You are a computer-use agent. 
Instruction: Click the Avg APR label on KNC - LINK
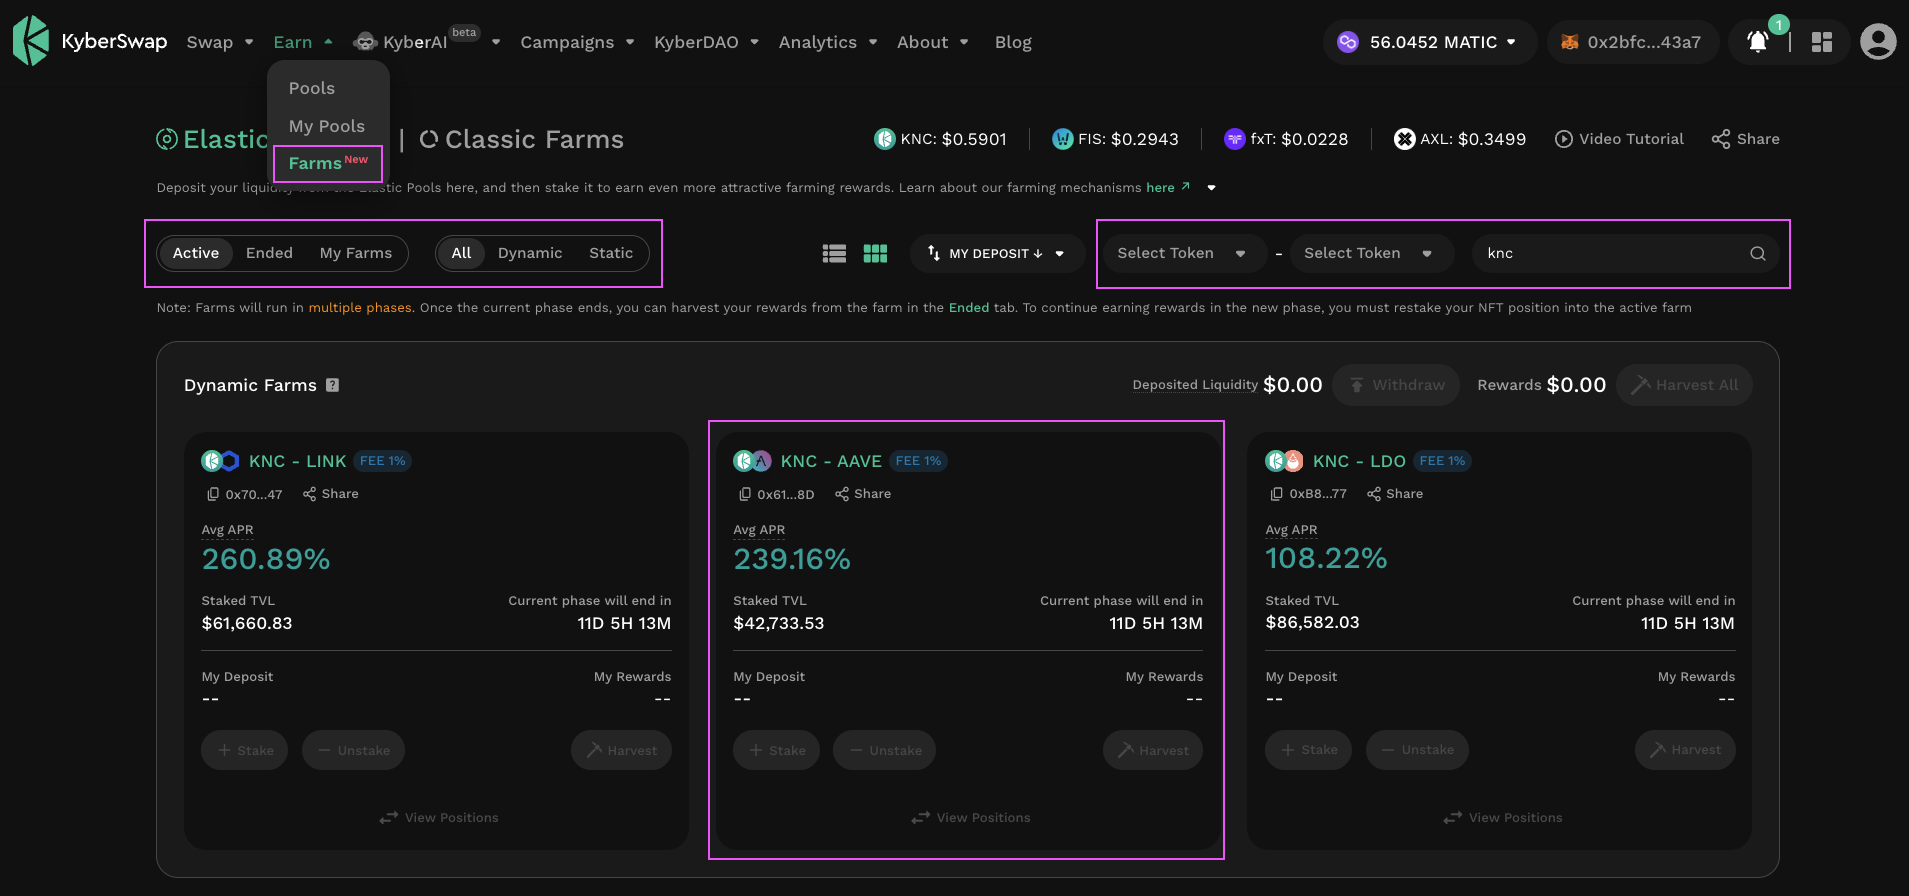tap(227, 530)
